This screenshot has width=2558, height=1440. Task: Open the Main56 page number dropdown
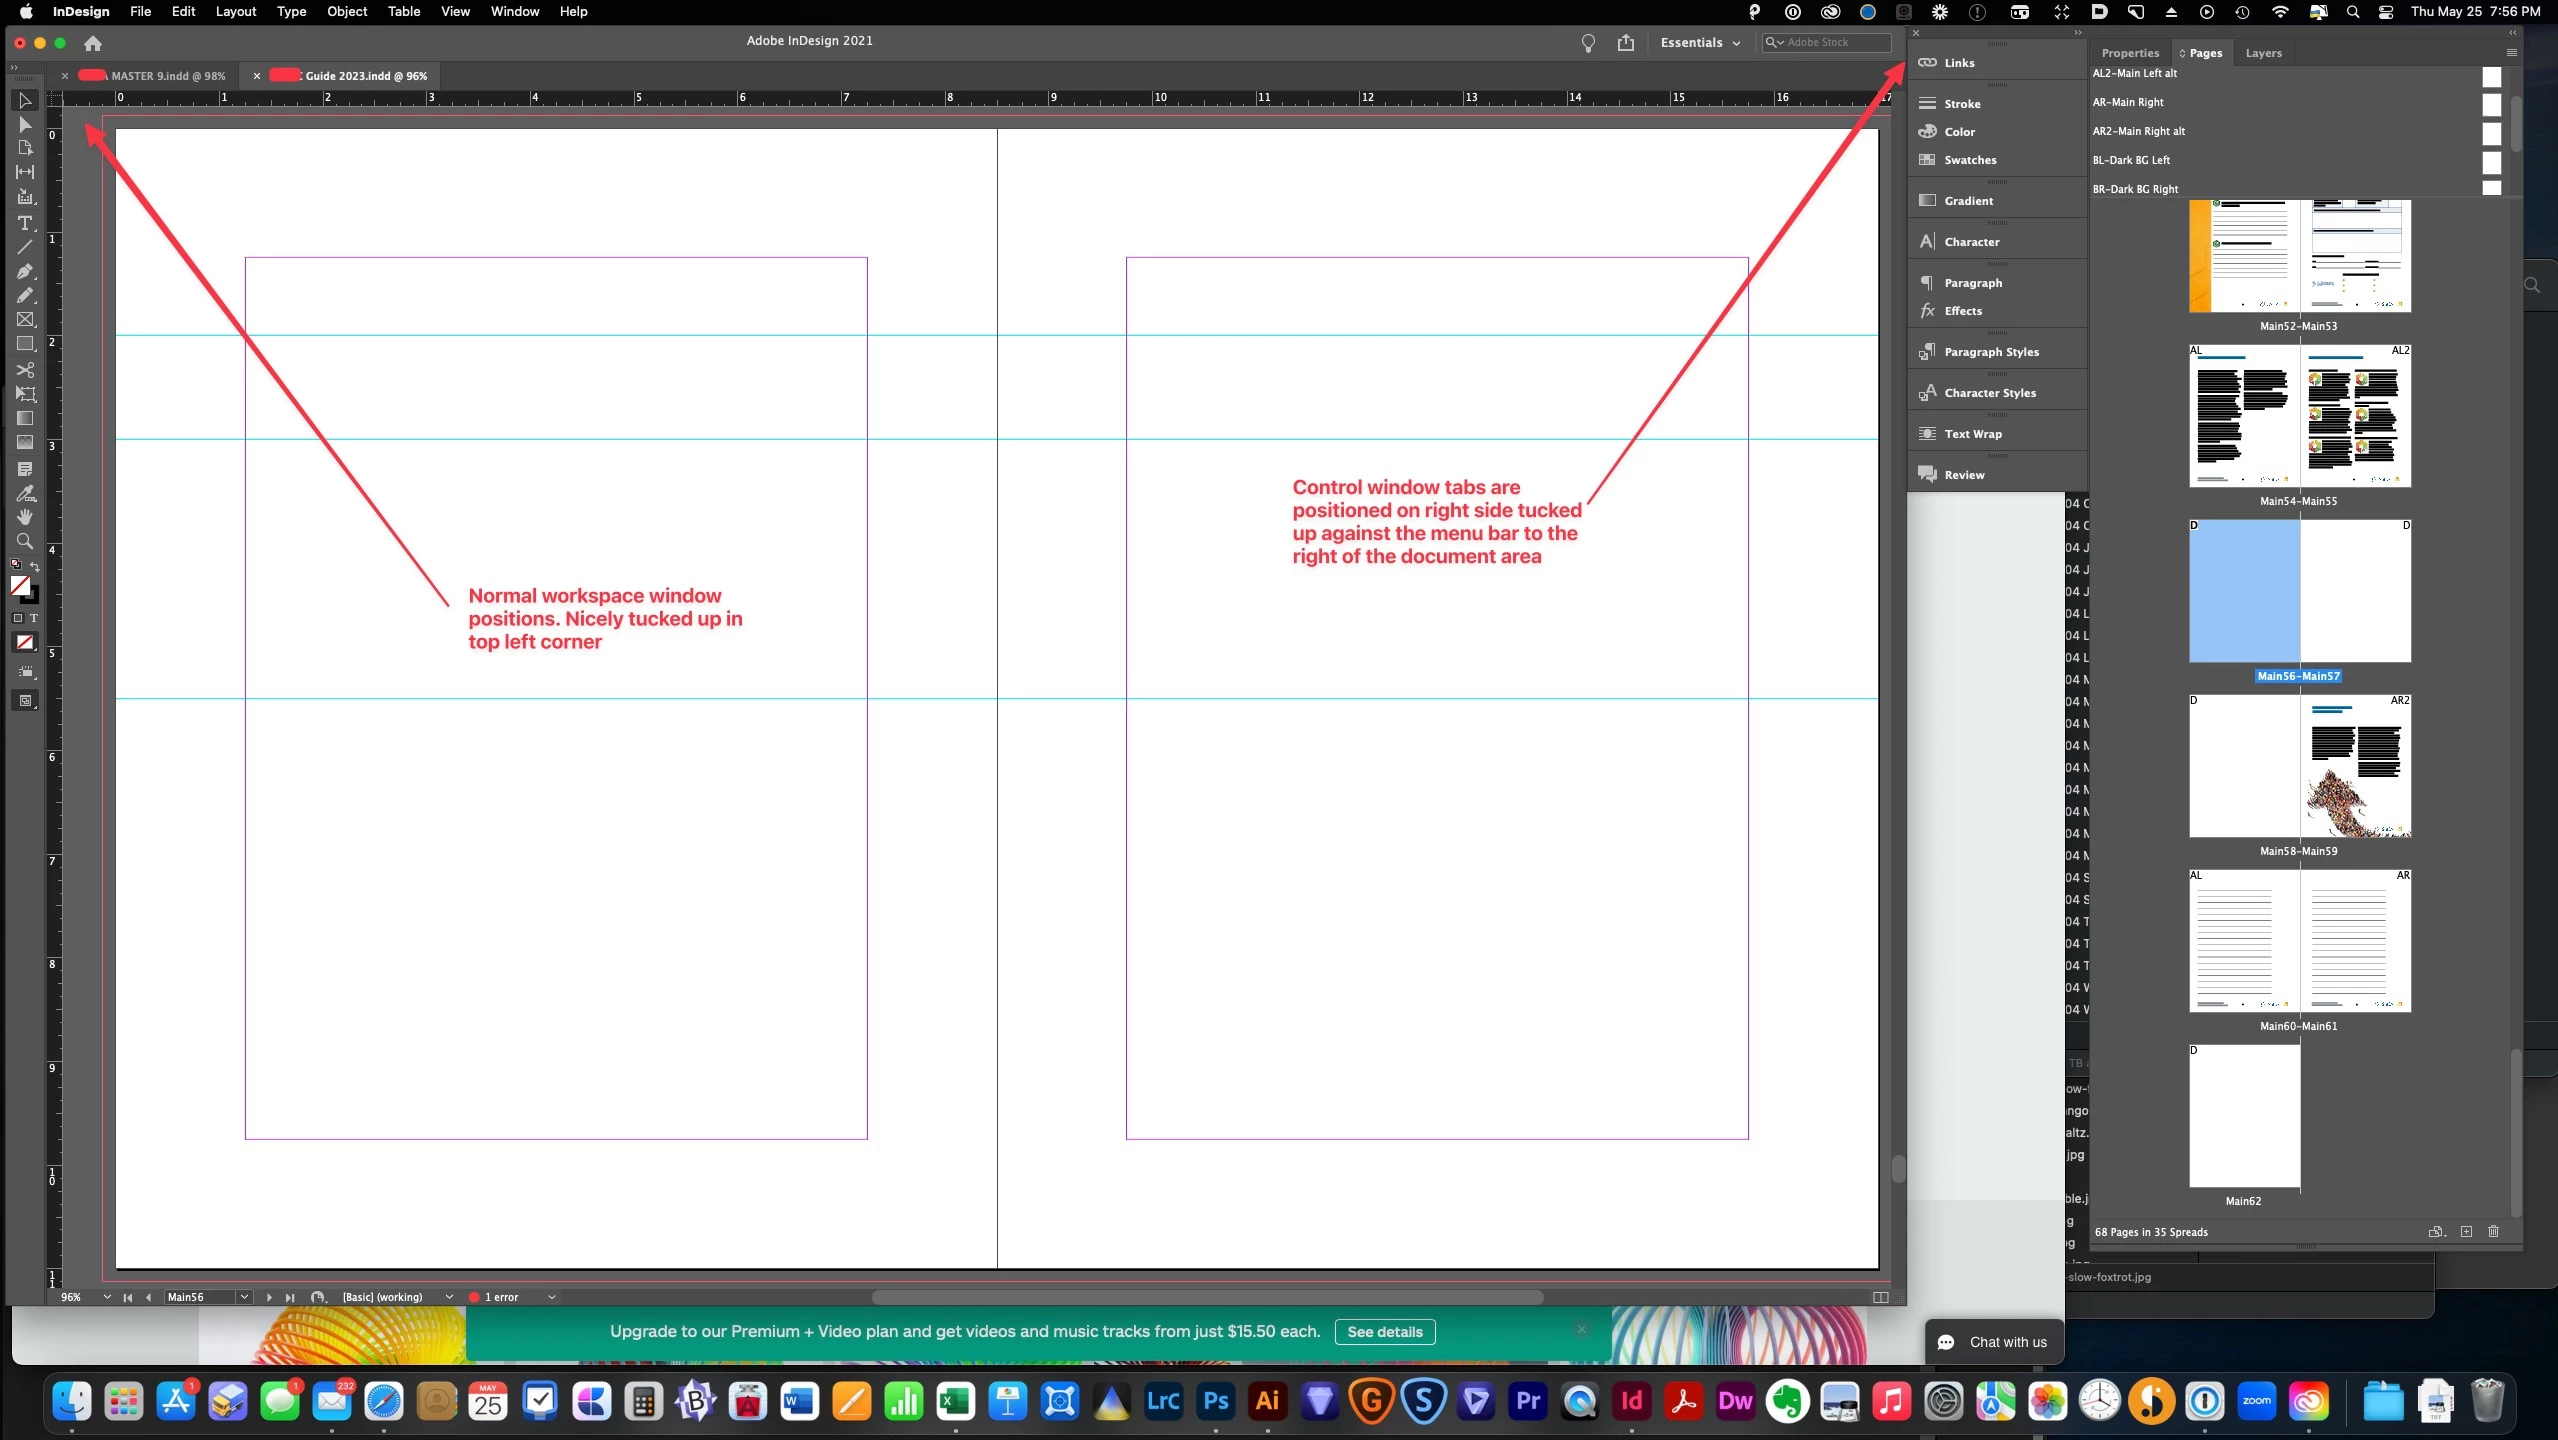click(243, 1297)
